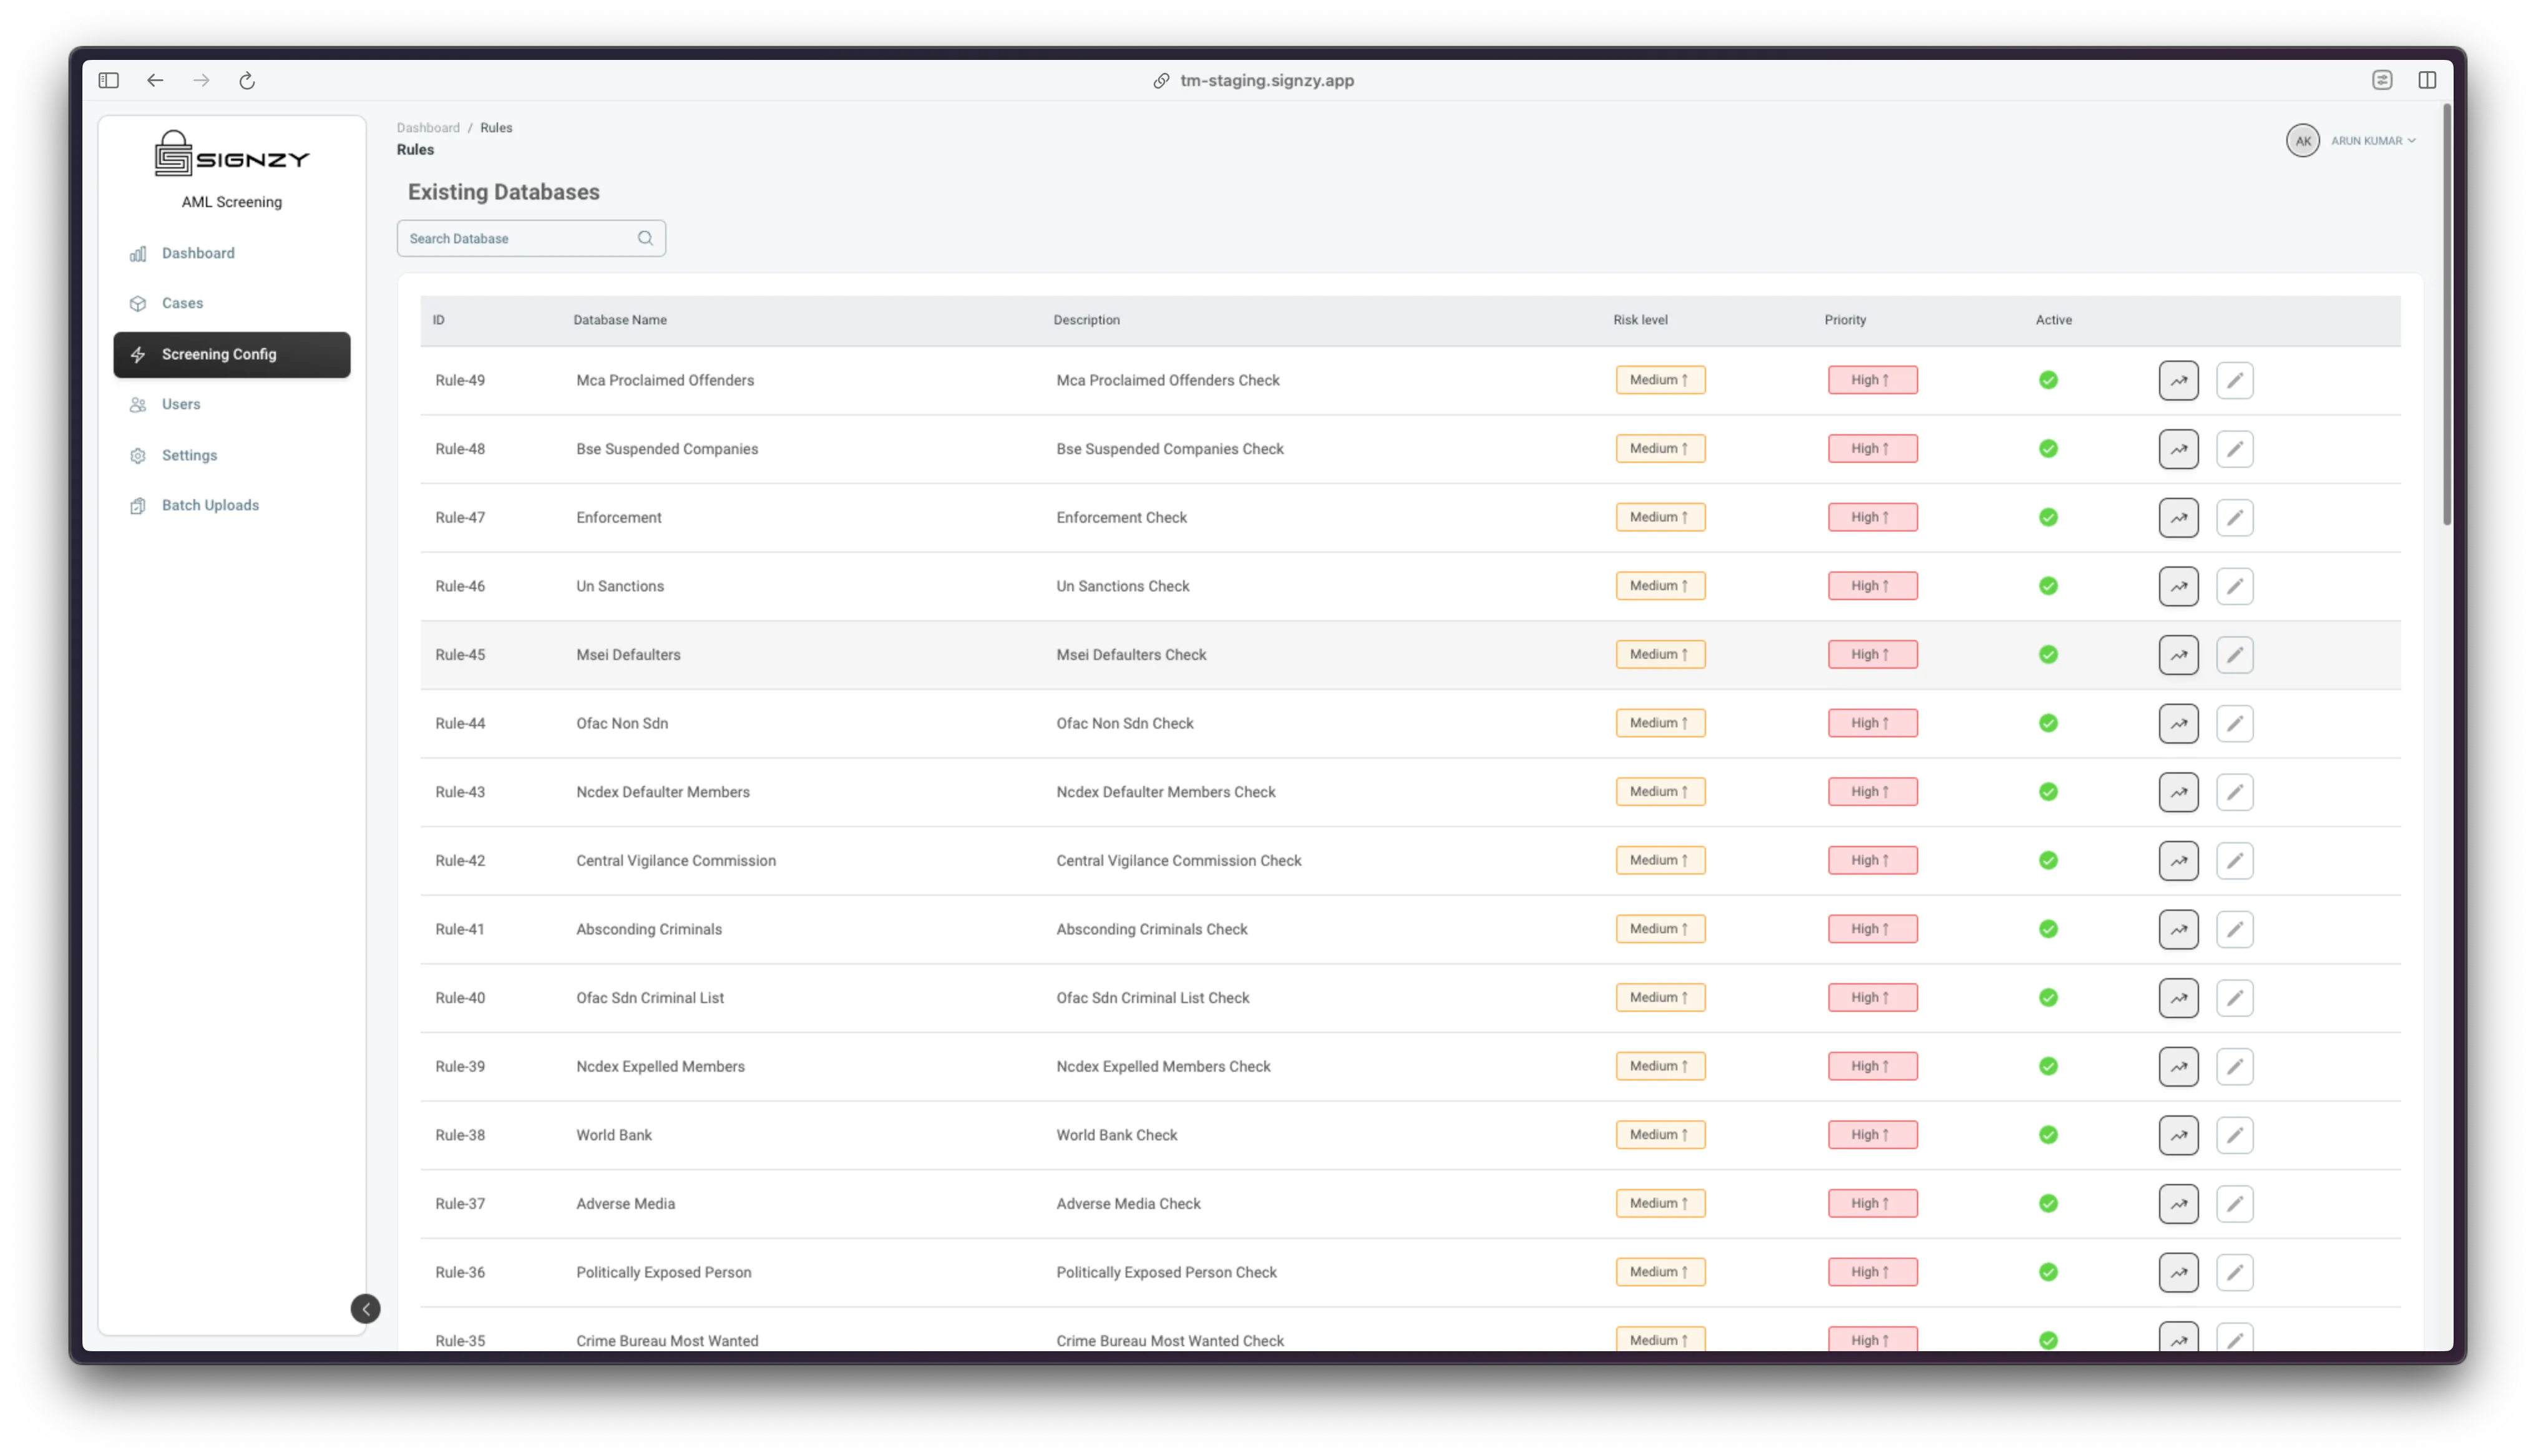Screen dimensions: 2536x1456
Task: Open trend chart for Central Vigilance Commission
Action: pos(2178,861)
